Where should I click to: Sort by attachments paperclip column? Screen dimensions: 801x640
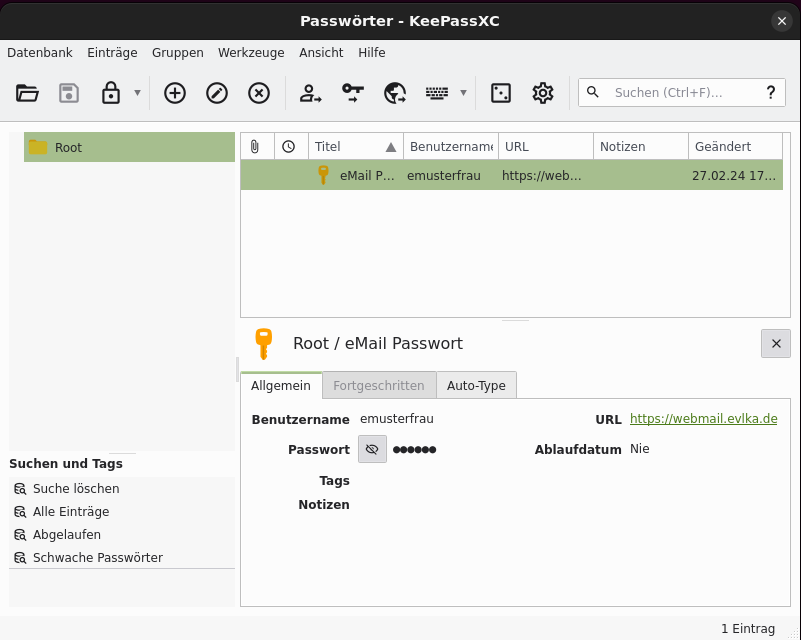coord(257,147)
